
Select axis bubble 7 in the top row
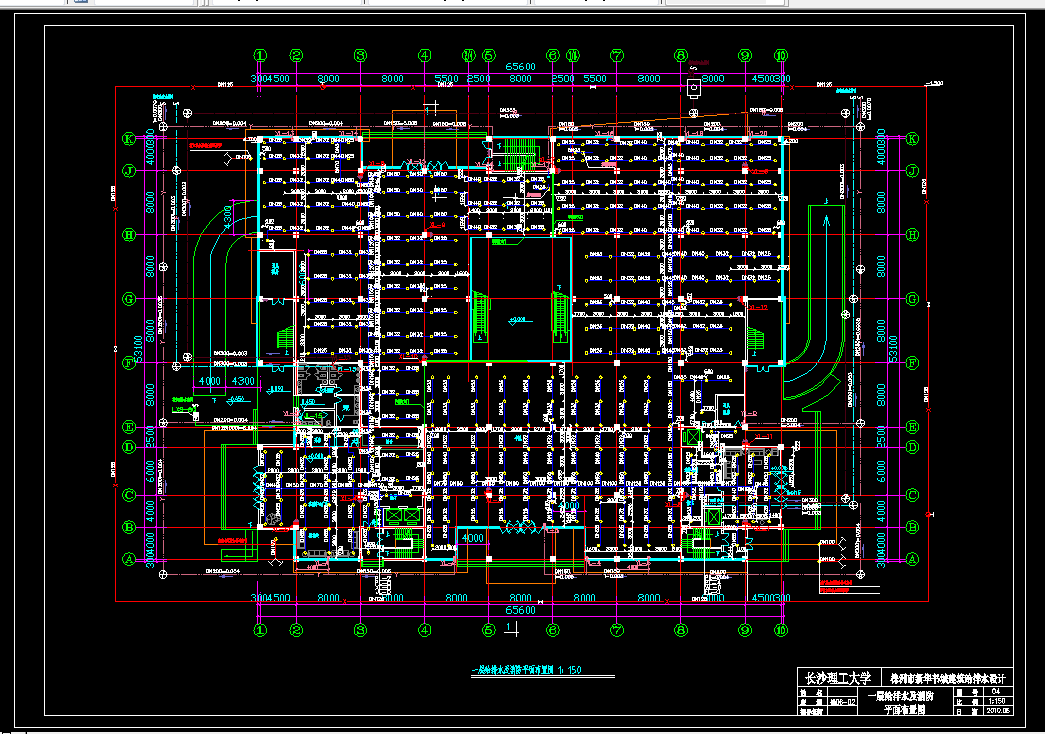pos(617,55)
